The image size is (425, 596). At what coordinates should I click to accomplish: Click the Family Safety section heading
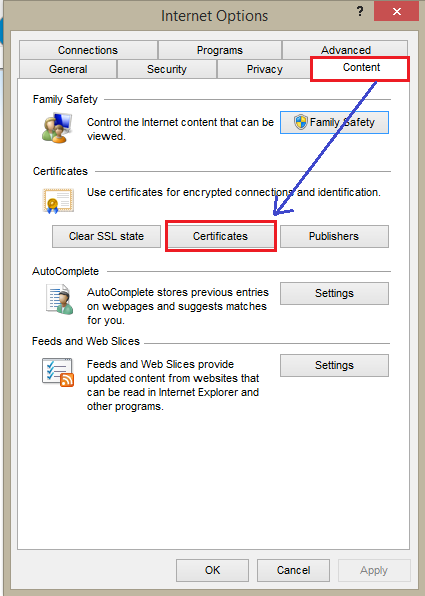65,99
